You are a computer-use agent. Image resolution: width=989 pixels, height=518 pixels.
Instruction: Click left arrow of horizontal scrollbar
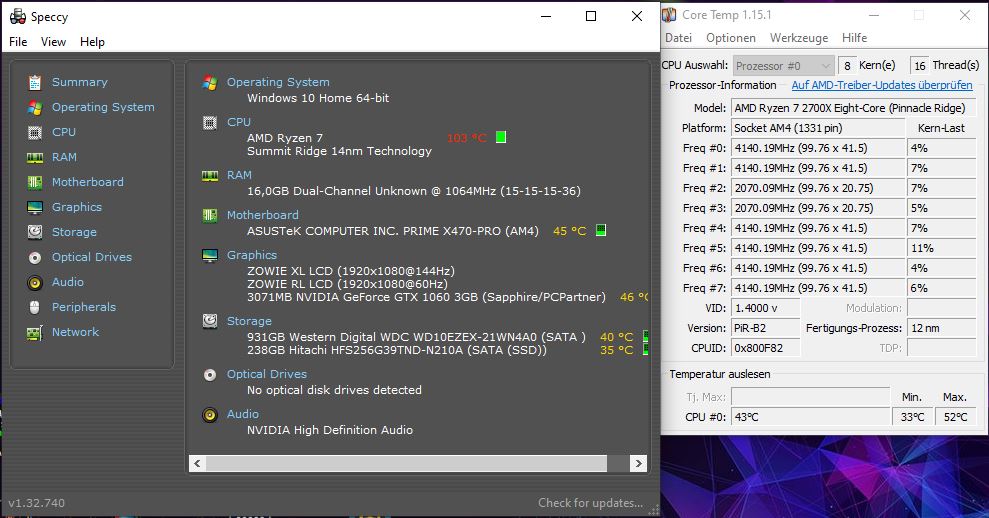coord(197,463)
